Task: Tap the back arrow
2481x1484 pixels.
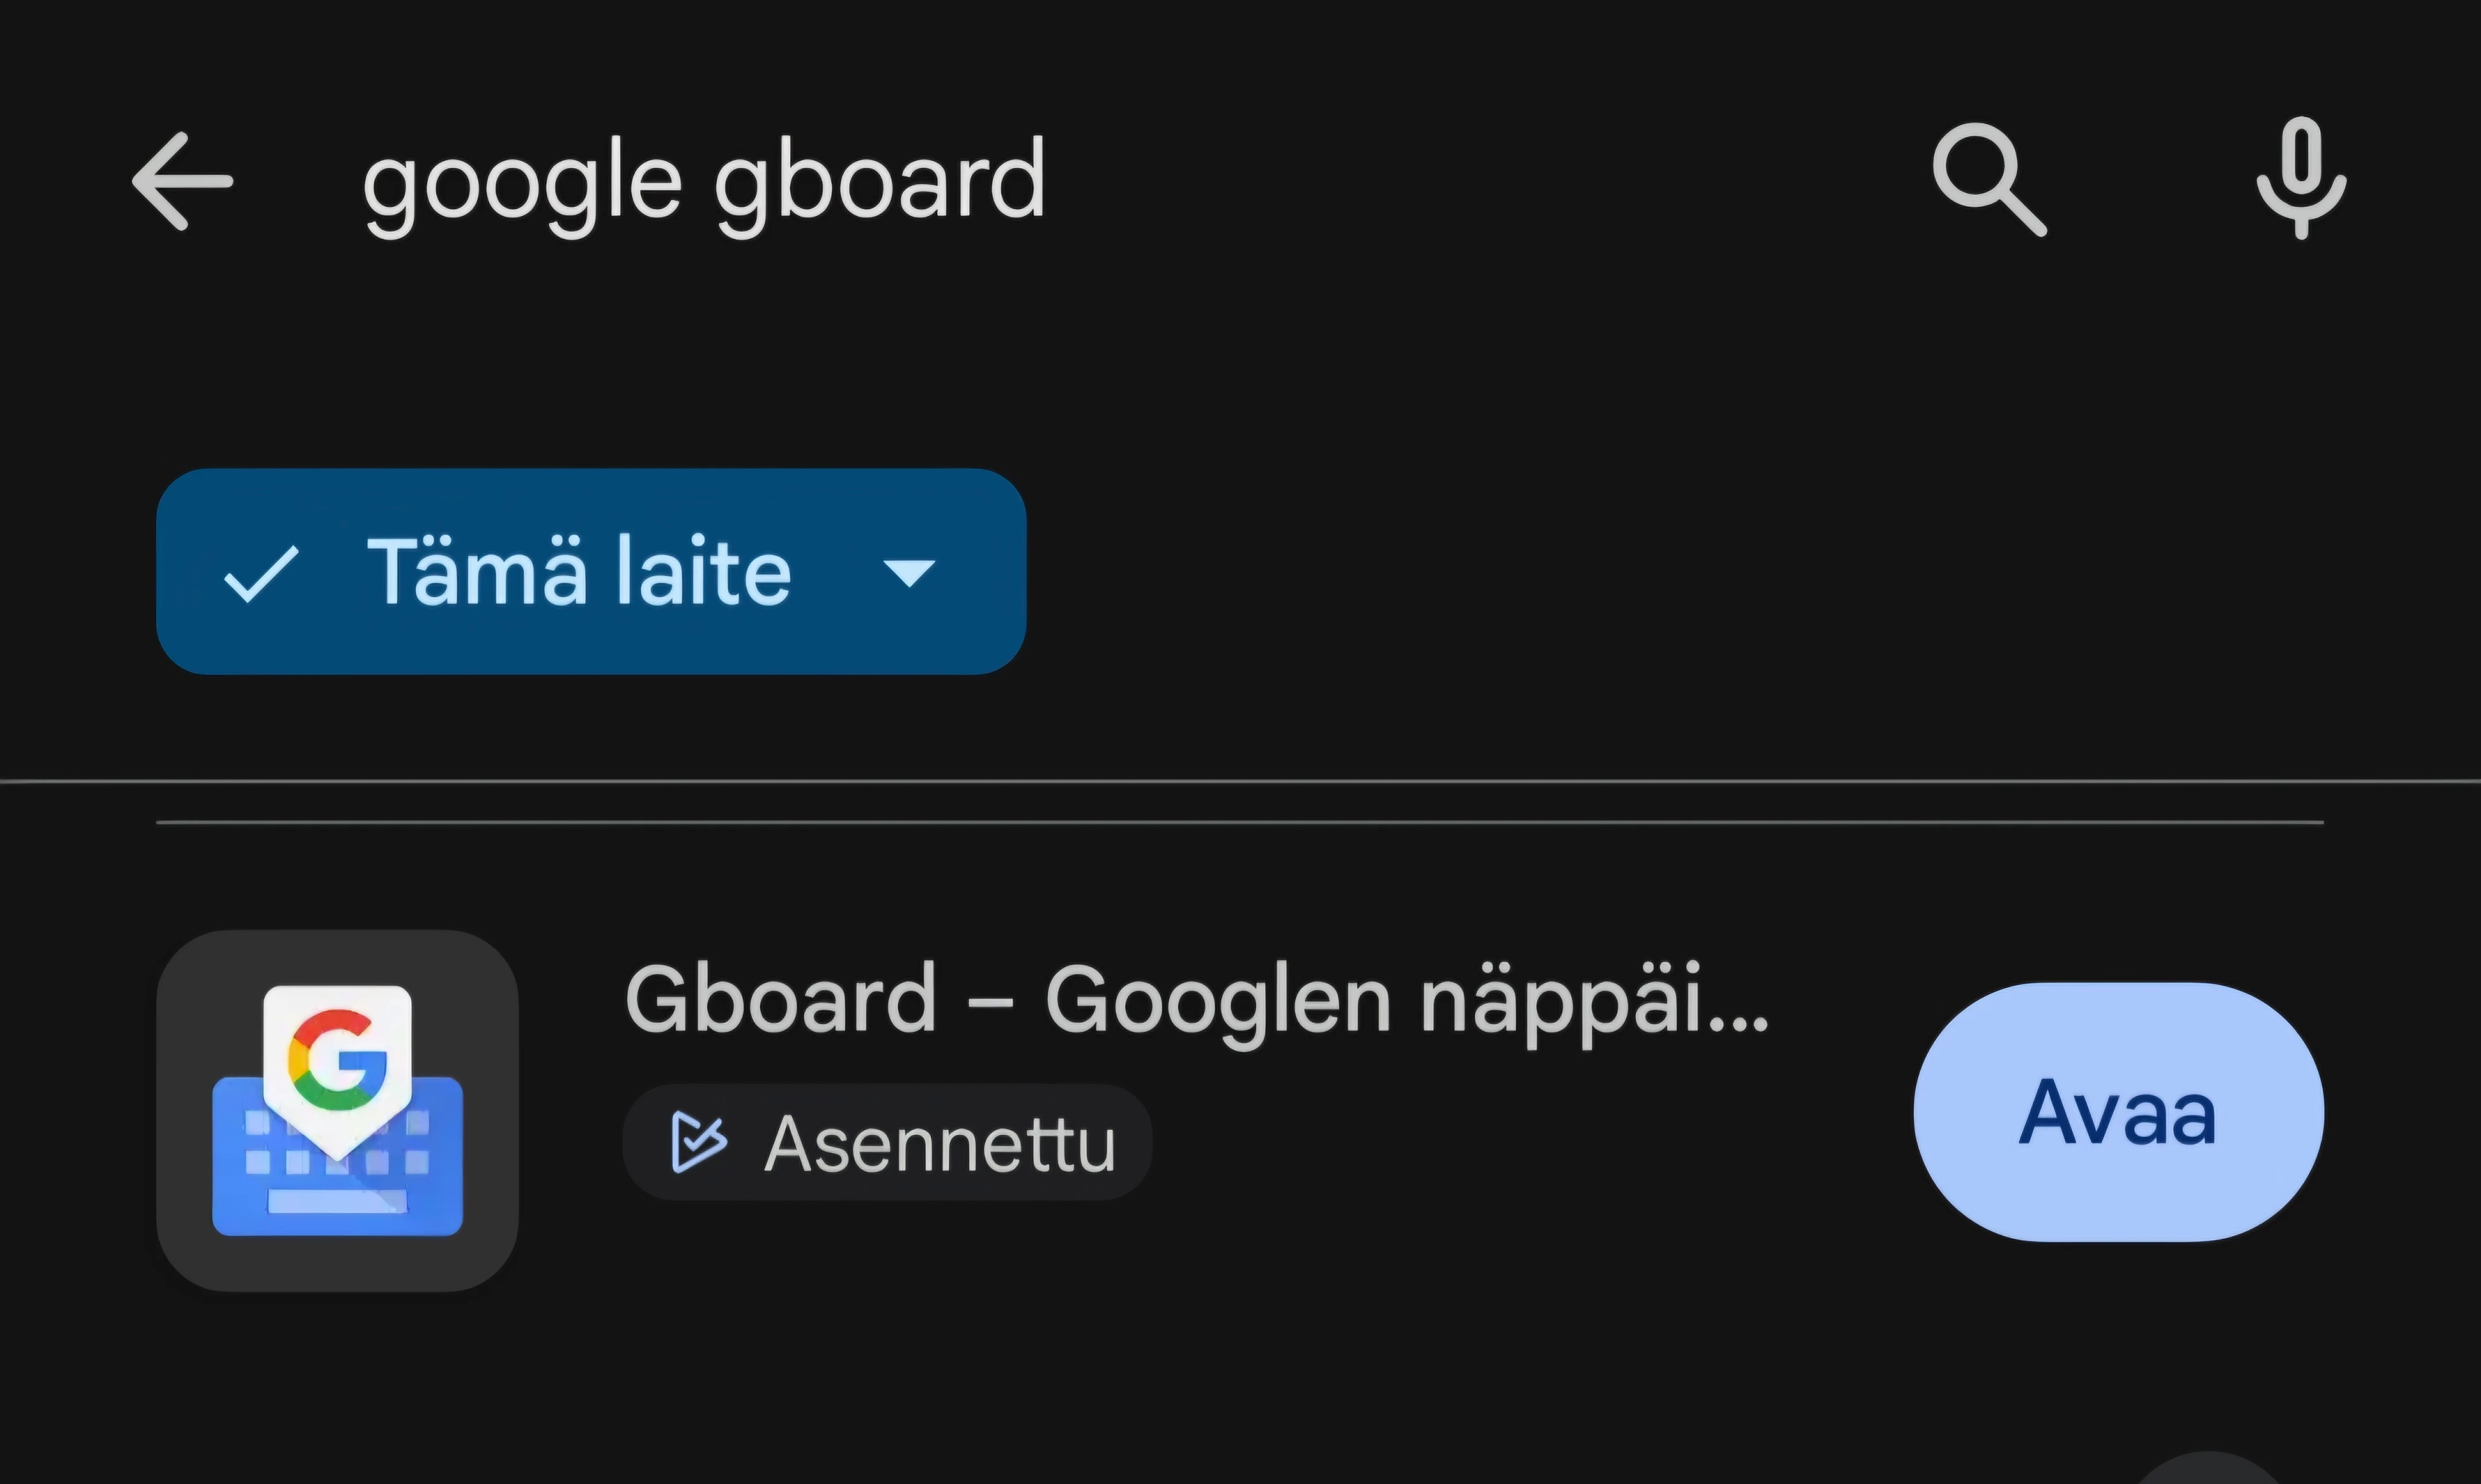Action: 182,182
